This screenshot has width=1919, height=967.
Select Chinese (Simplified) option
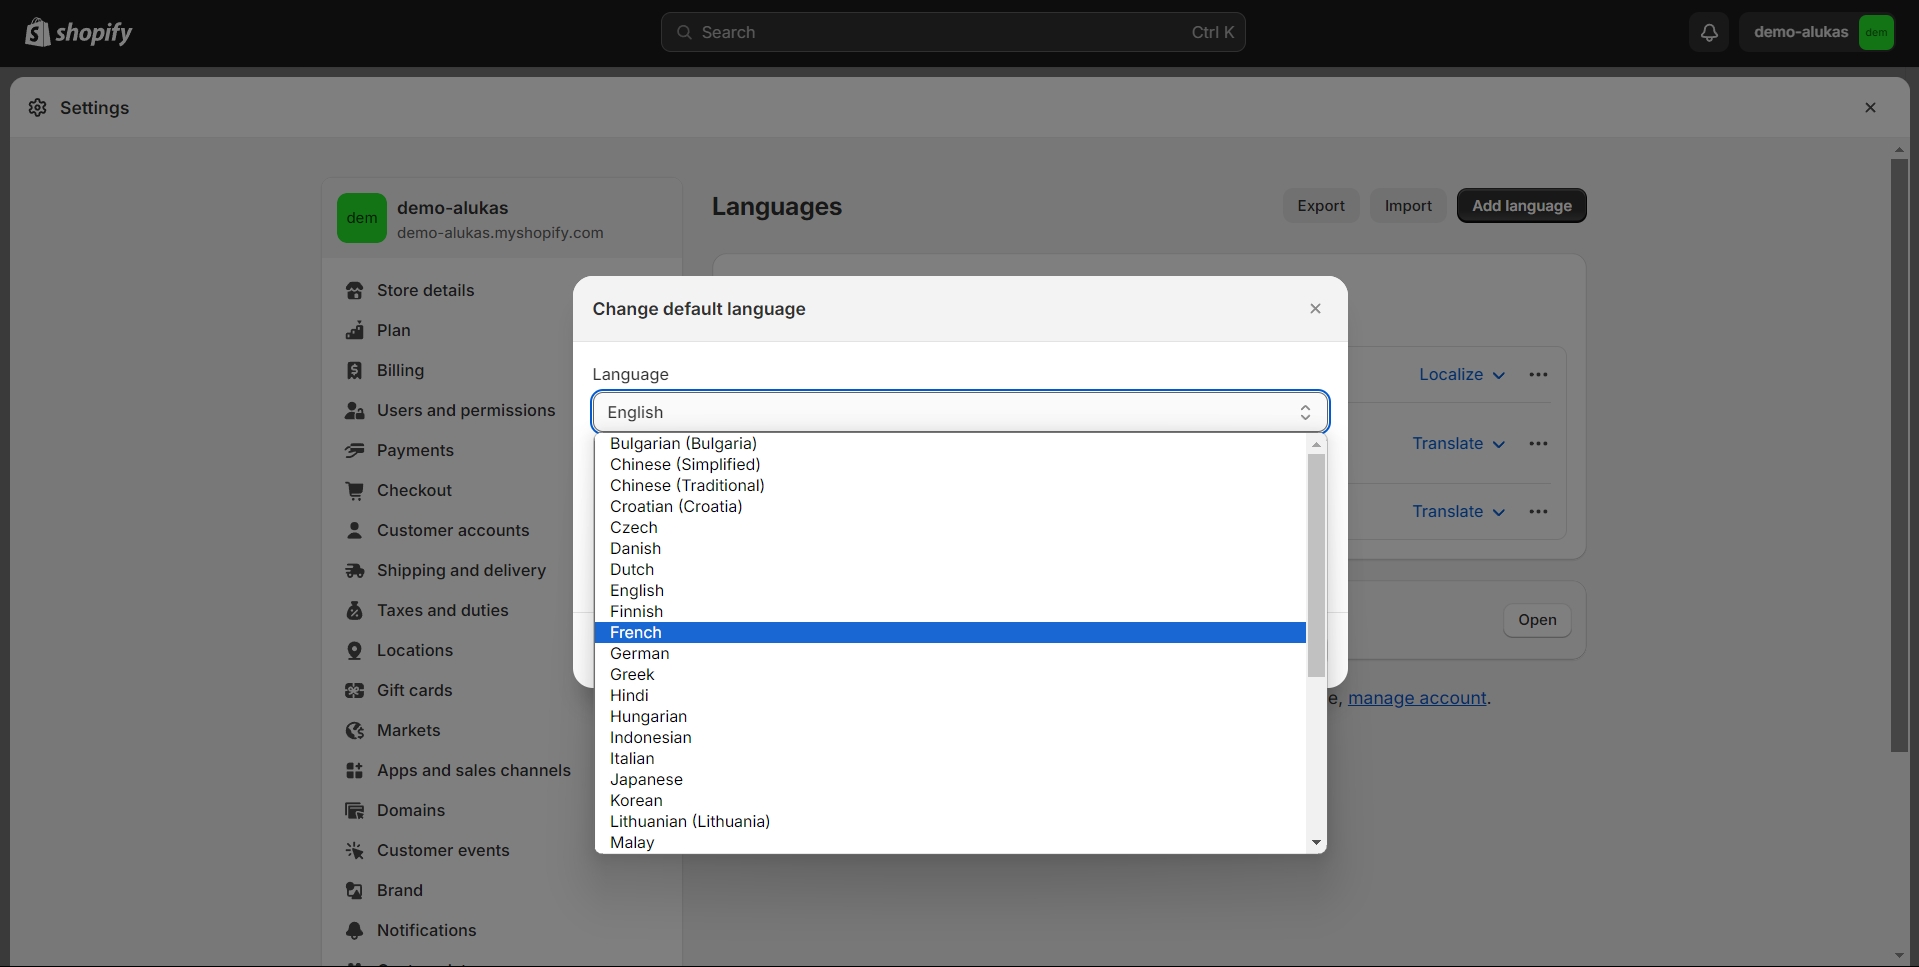pos(685,465)
